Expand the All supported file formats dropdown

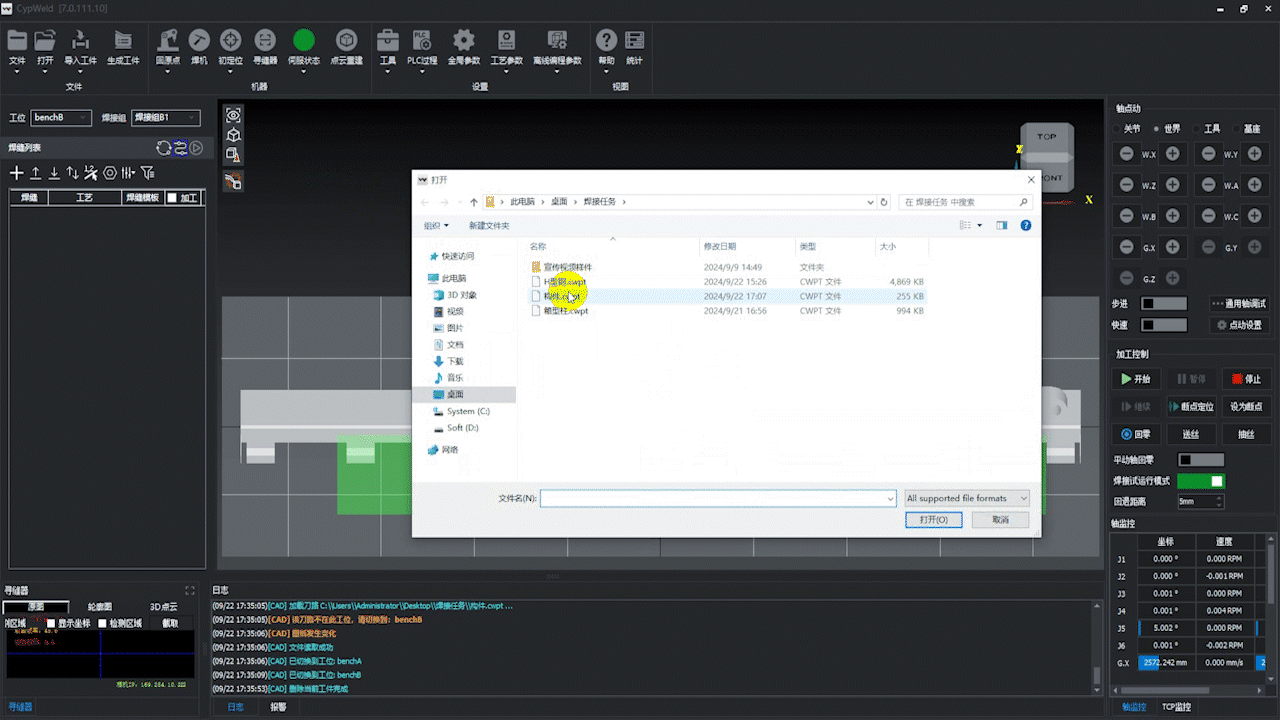[966, 498]
